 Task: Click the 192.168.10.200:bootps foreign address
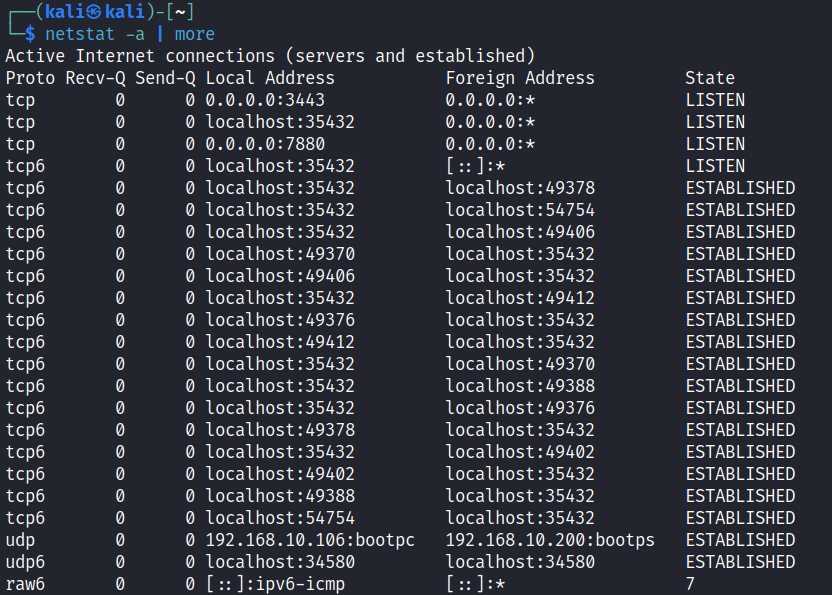coord(550,540)
